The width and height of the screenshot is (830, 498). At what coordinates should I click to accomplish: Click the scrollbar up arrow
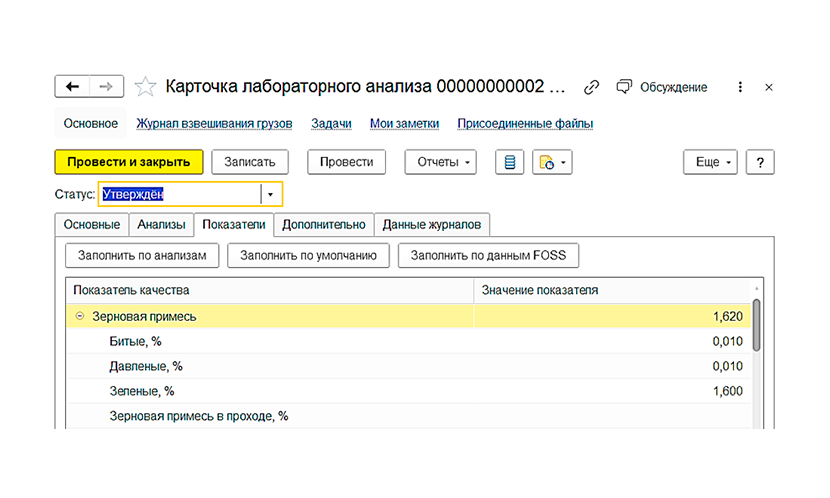[x=757, y=288]
